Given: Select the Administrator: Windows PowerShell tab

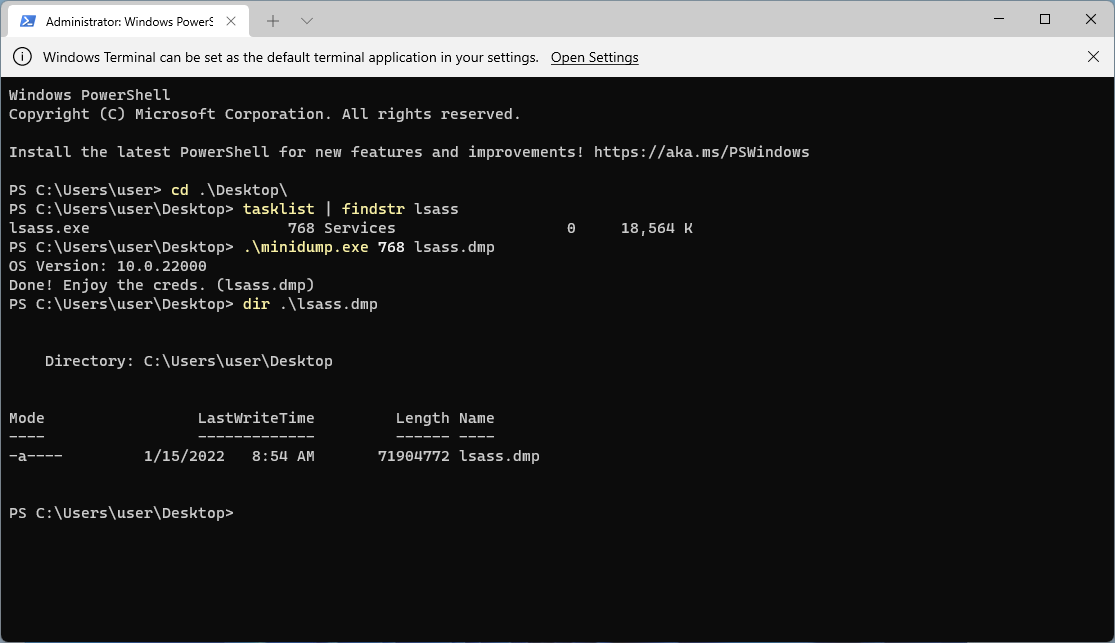Looking at the screenshot, I should pyautogui.click(x=129, y=21).
